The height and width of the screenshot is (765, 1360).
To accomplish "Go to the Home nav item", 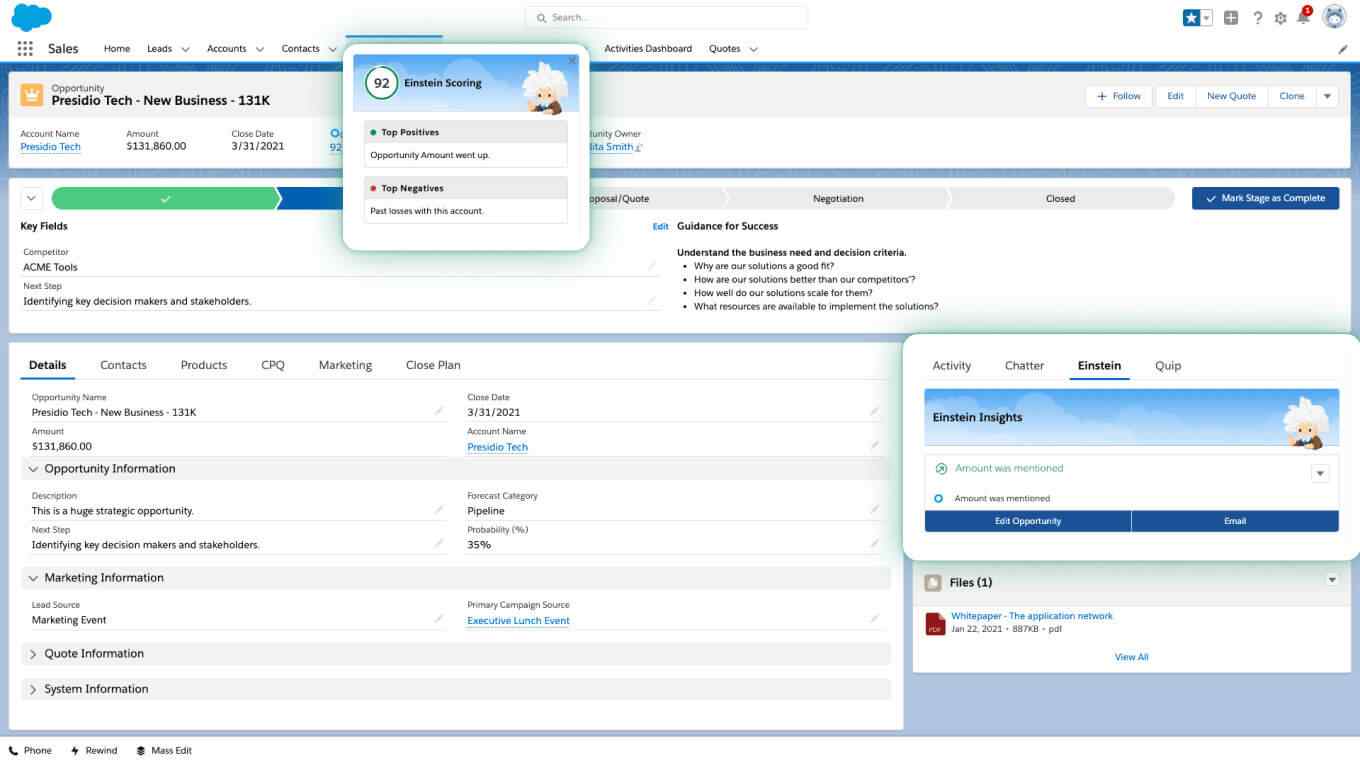I will 117,49.
